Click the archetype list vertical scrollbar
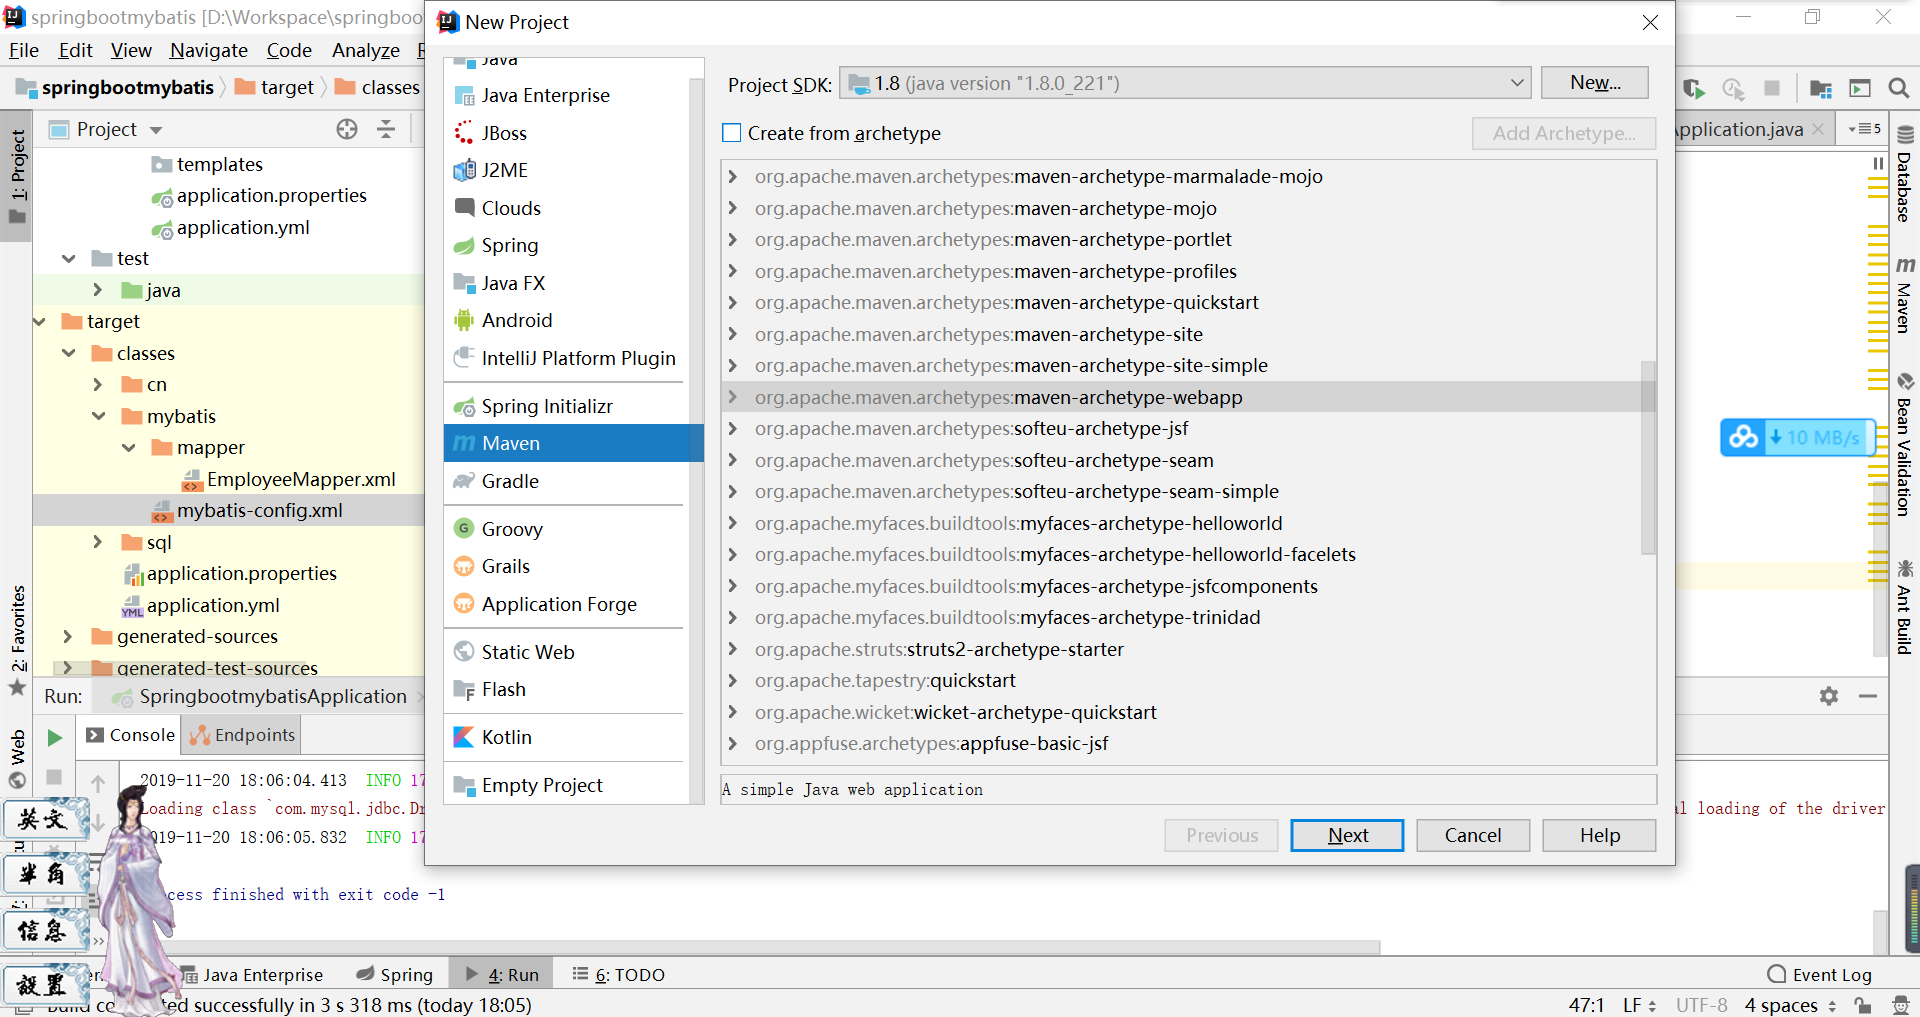This screenshot has width=1920, height=1017. [x=1647, y=457]
